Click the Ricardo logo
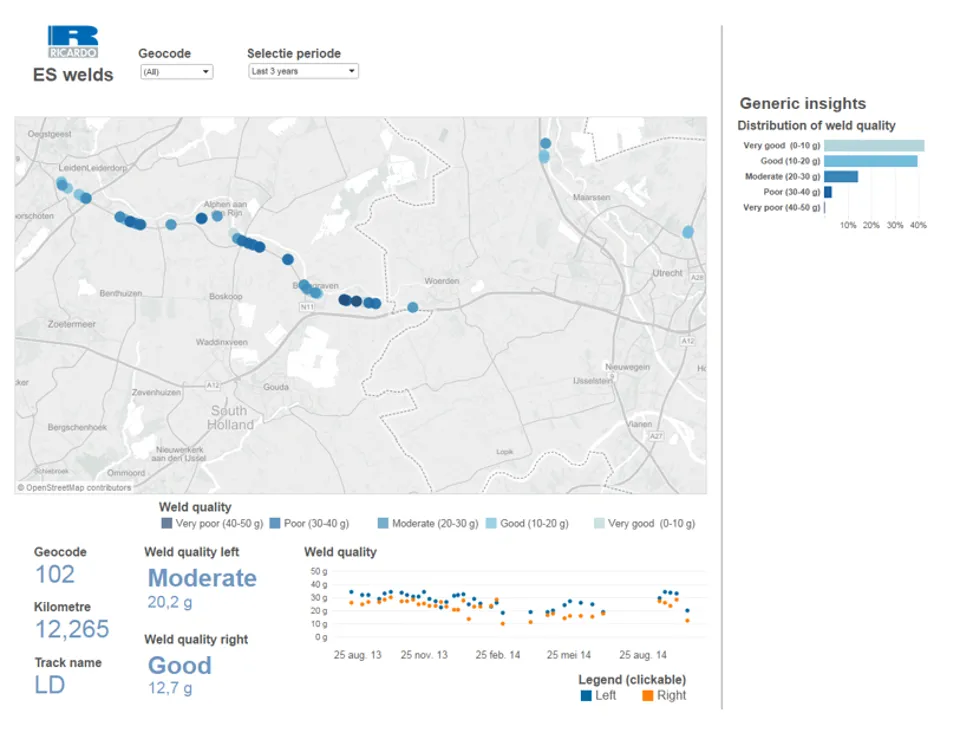Viewport: 960px width, 738px height. tap(72, 42)
